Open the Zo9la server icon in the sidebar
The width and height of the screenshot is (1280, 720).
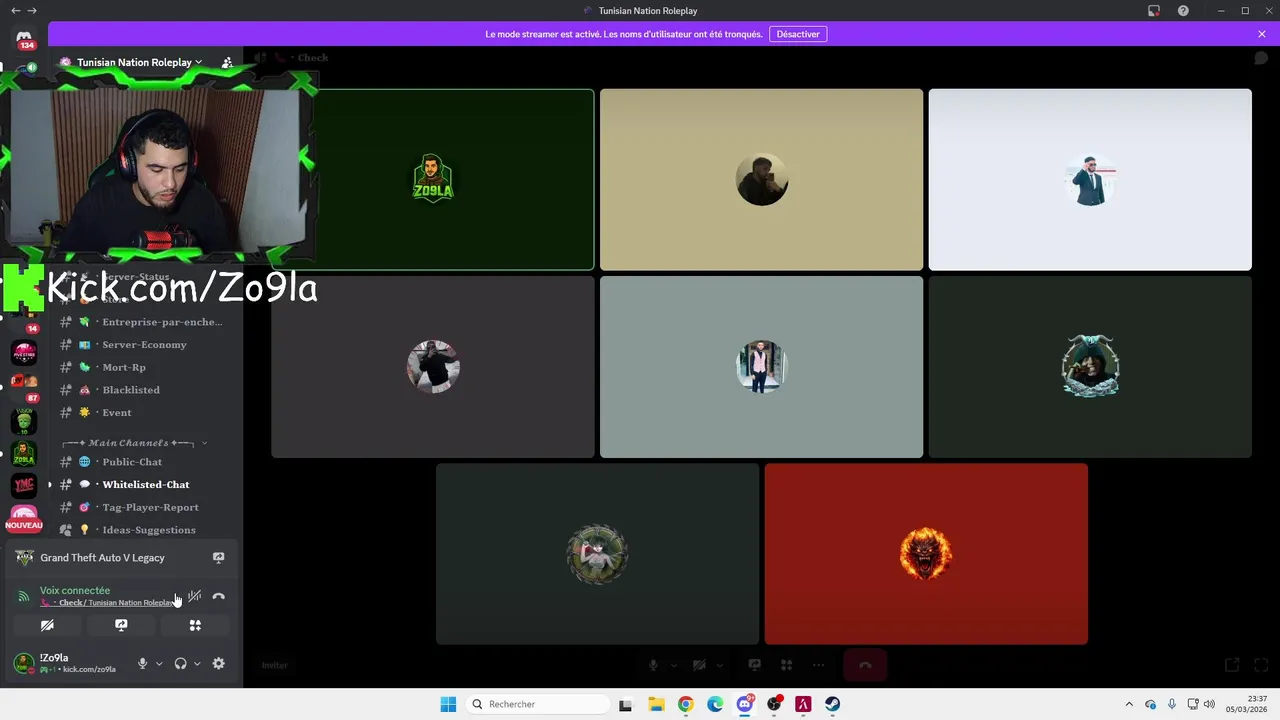point(24,453)
